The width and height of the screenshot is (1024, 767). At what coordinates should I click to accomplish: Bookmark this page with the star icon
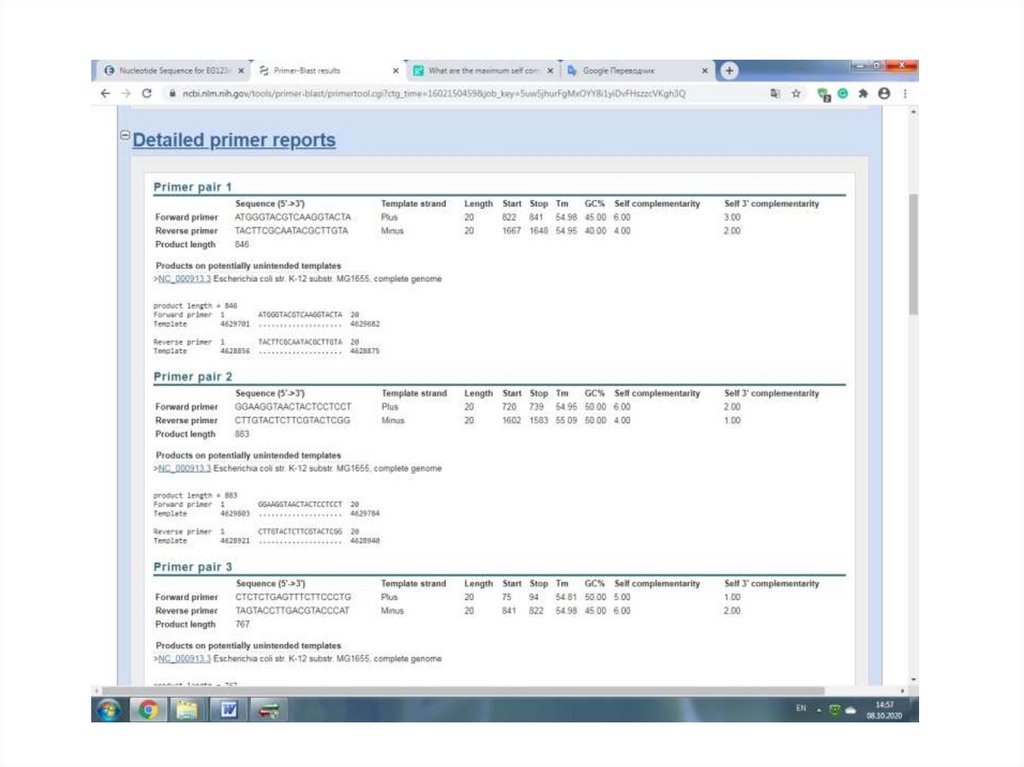(x=796, y=93)
